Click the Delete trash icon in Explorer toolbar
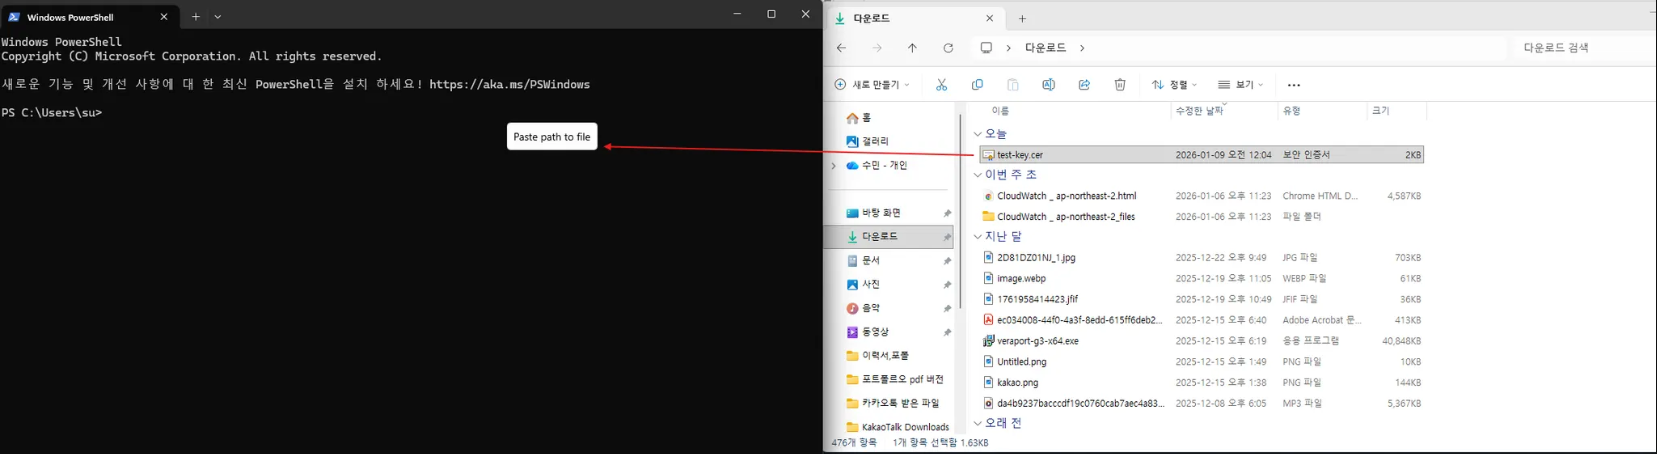Image resolution: width=1657 pixels, height=454 pixels. click(x=1120, y=85)
